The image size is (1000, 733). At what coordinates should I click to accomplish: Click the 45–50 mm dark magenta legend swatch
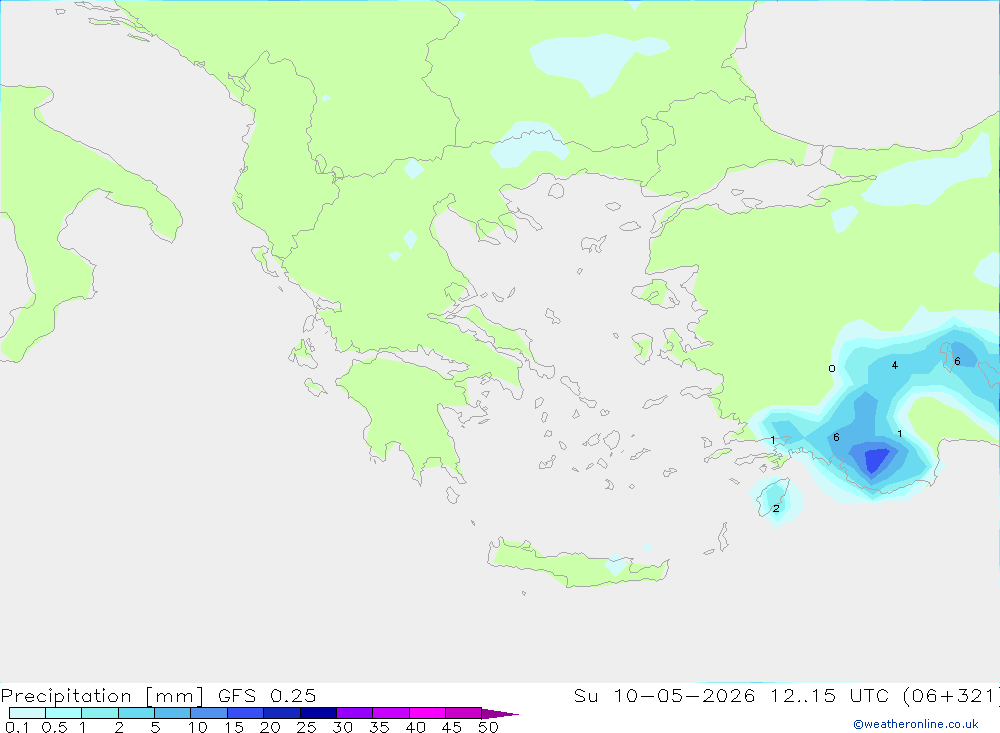(463, 713)
